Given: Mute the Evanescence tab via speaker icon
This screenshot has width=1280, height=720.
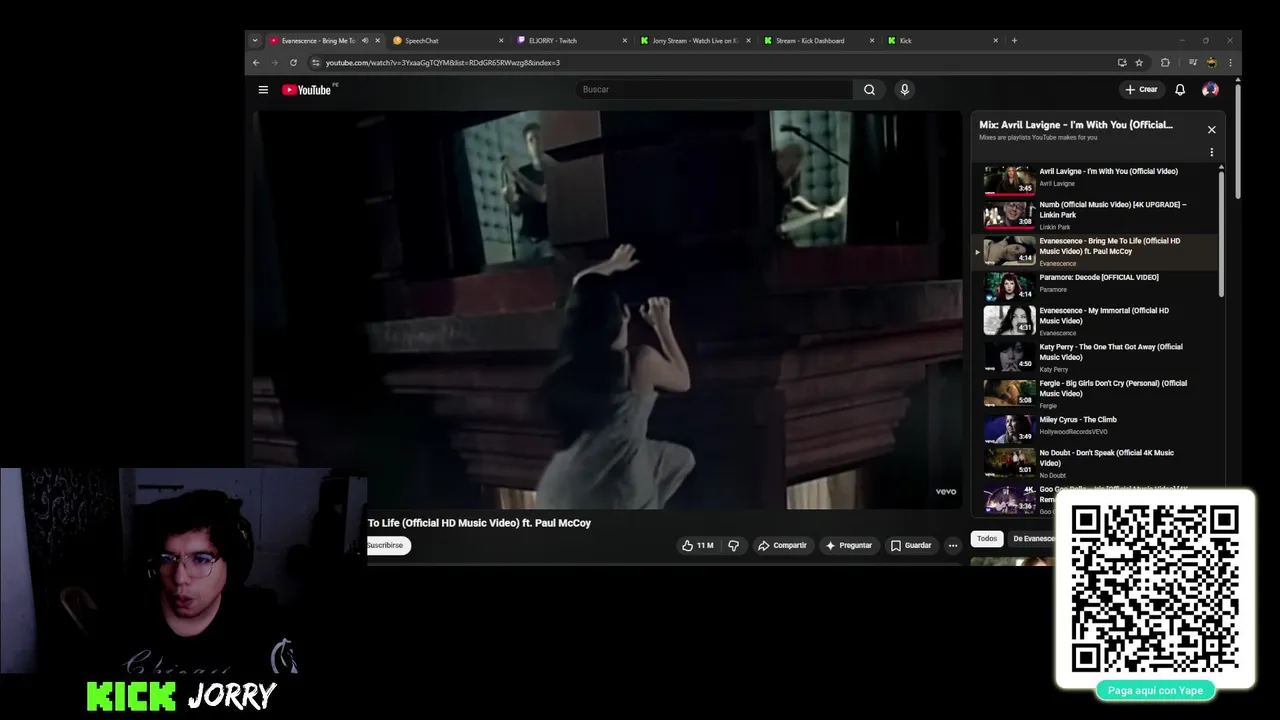Looking at the screenshot, I should coord(365,41).
